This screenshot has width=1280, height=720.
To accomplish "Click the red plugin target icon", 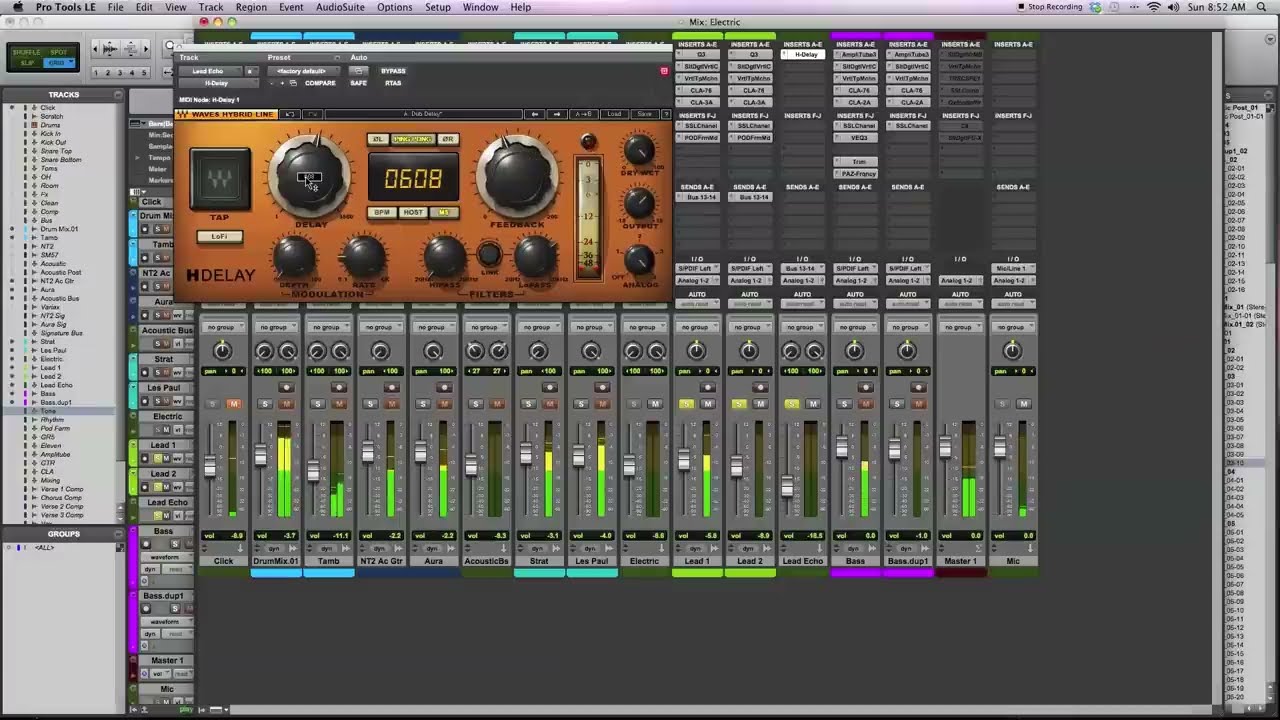I will tap(664, 71).
